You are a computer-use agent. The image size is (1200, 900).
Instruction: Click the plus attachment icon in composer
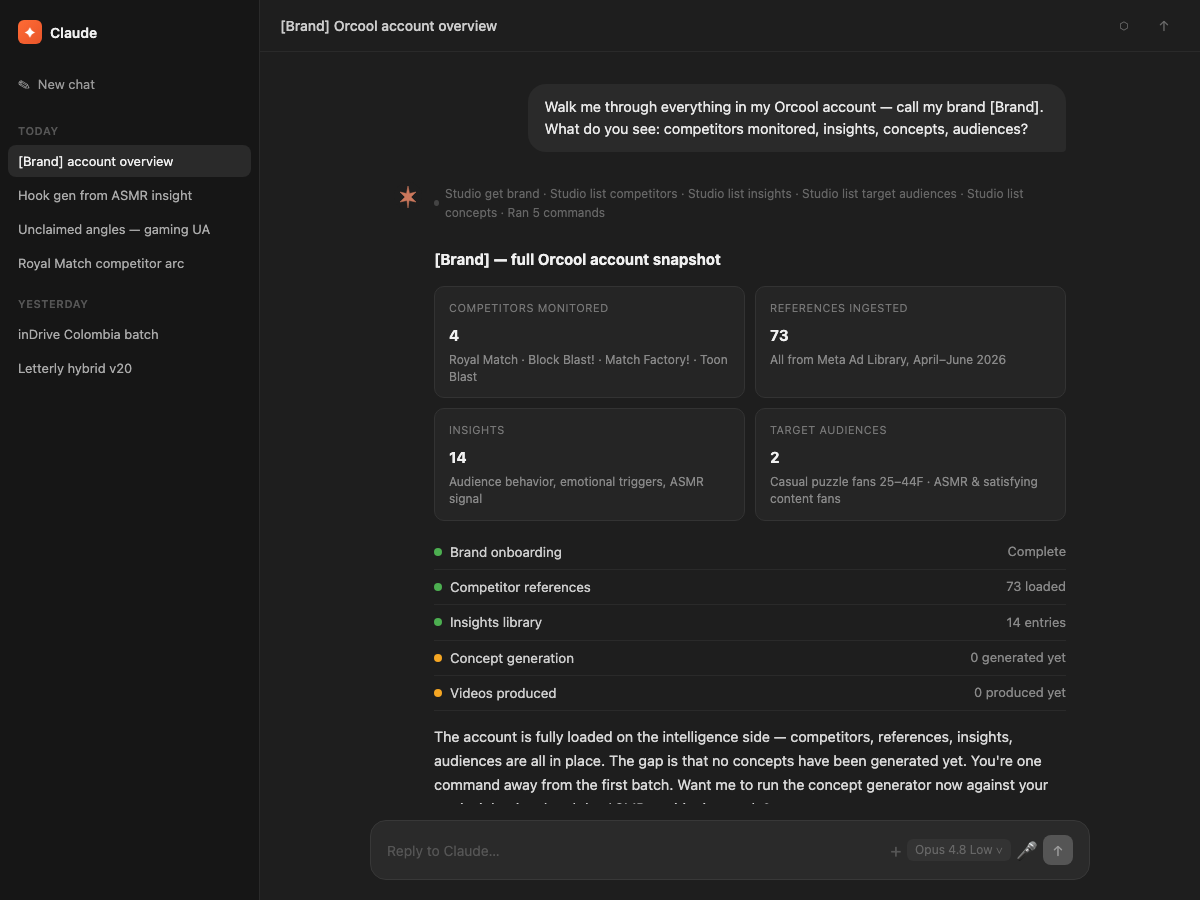(x=895, y=851)
